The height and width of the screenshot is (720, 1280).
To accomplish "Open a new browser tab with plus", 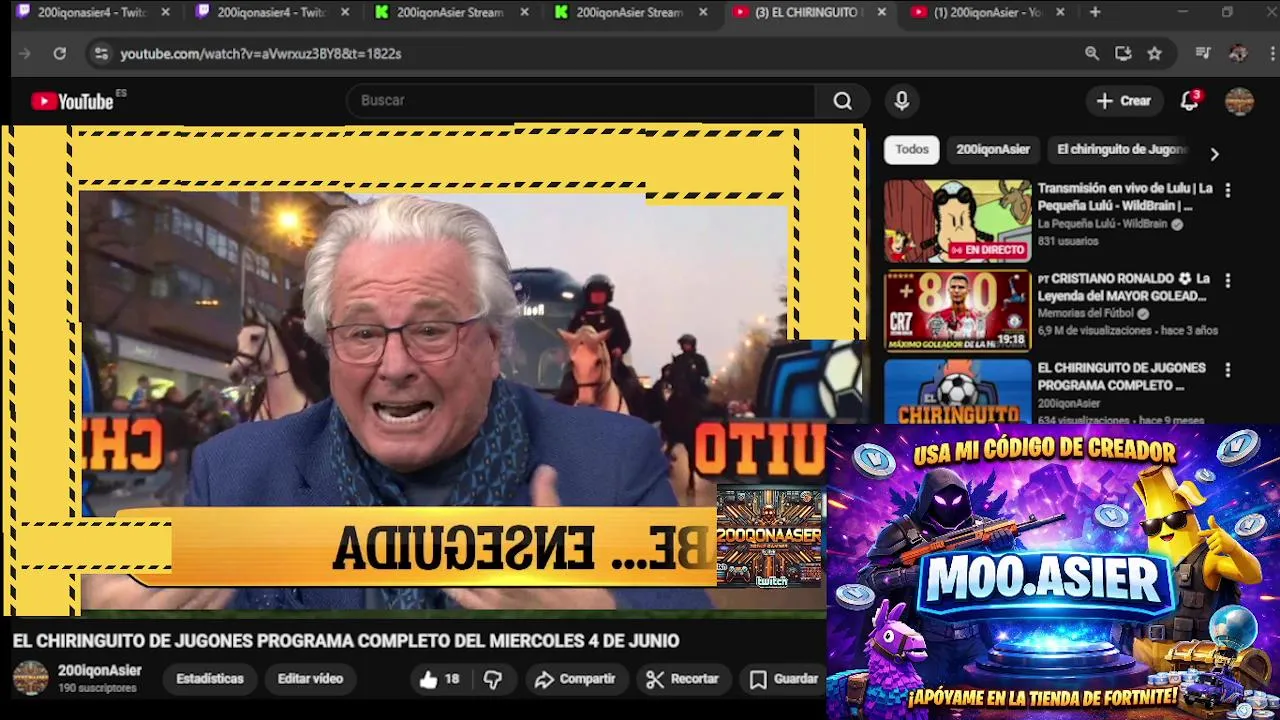I will (1095, 12).
